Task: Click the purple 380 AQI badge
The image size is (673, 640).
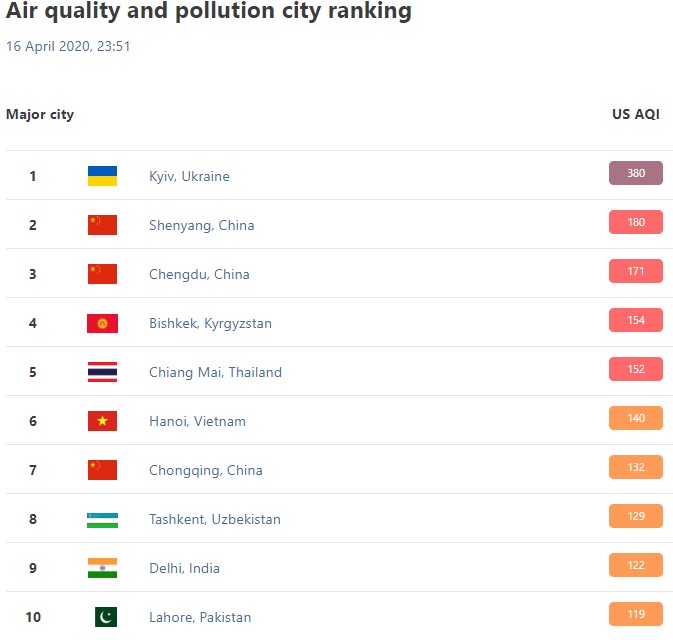Action: (636, 173)
